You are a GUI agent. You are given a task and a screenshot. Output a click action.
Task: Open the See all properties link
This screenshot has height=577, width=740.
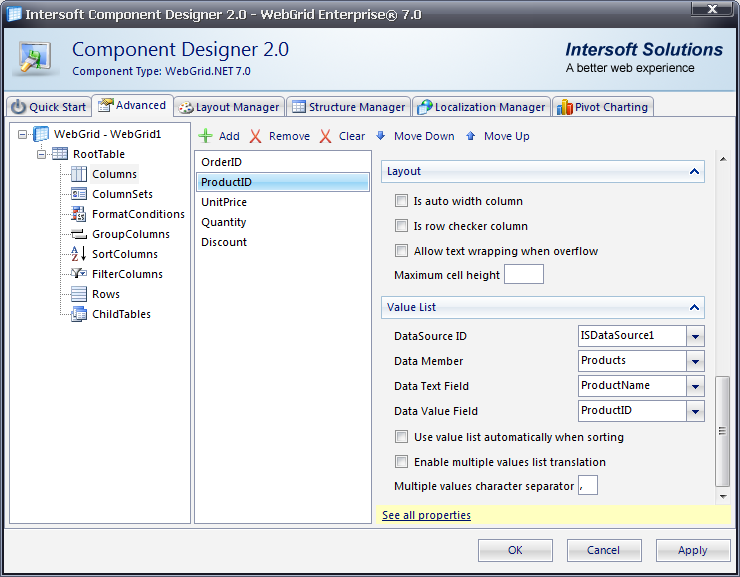(x=426, y=515)
